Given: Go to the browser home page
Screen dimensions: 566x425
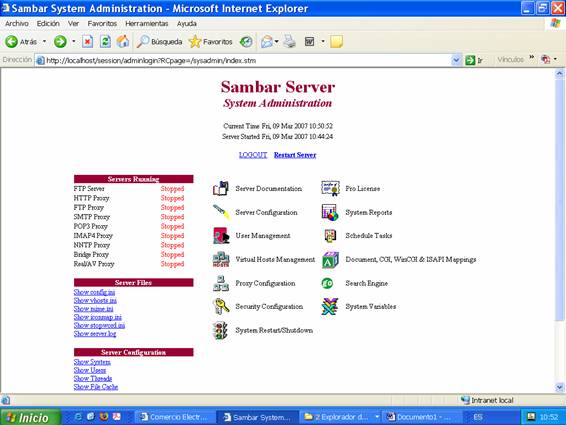Looking at the screenshot, I should [123, 42].
